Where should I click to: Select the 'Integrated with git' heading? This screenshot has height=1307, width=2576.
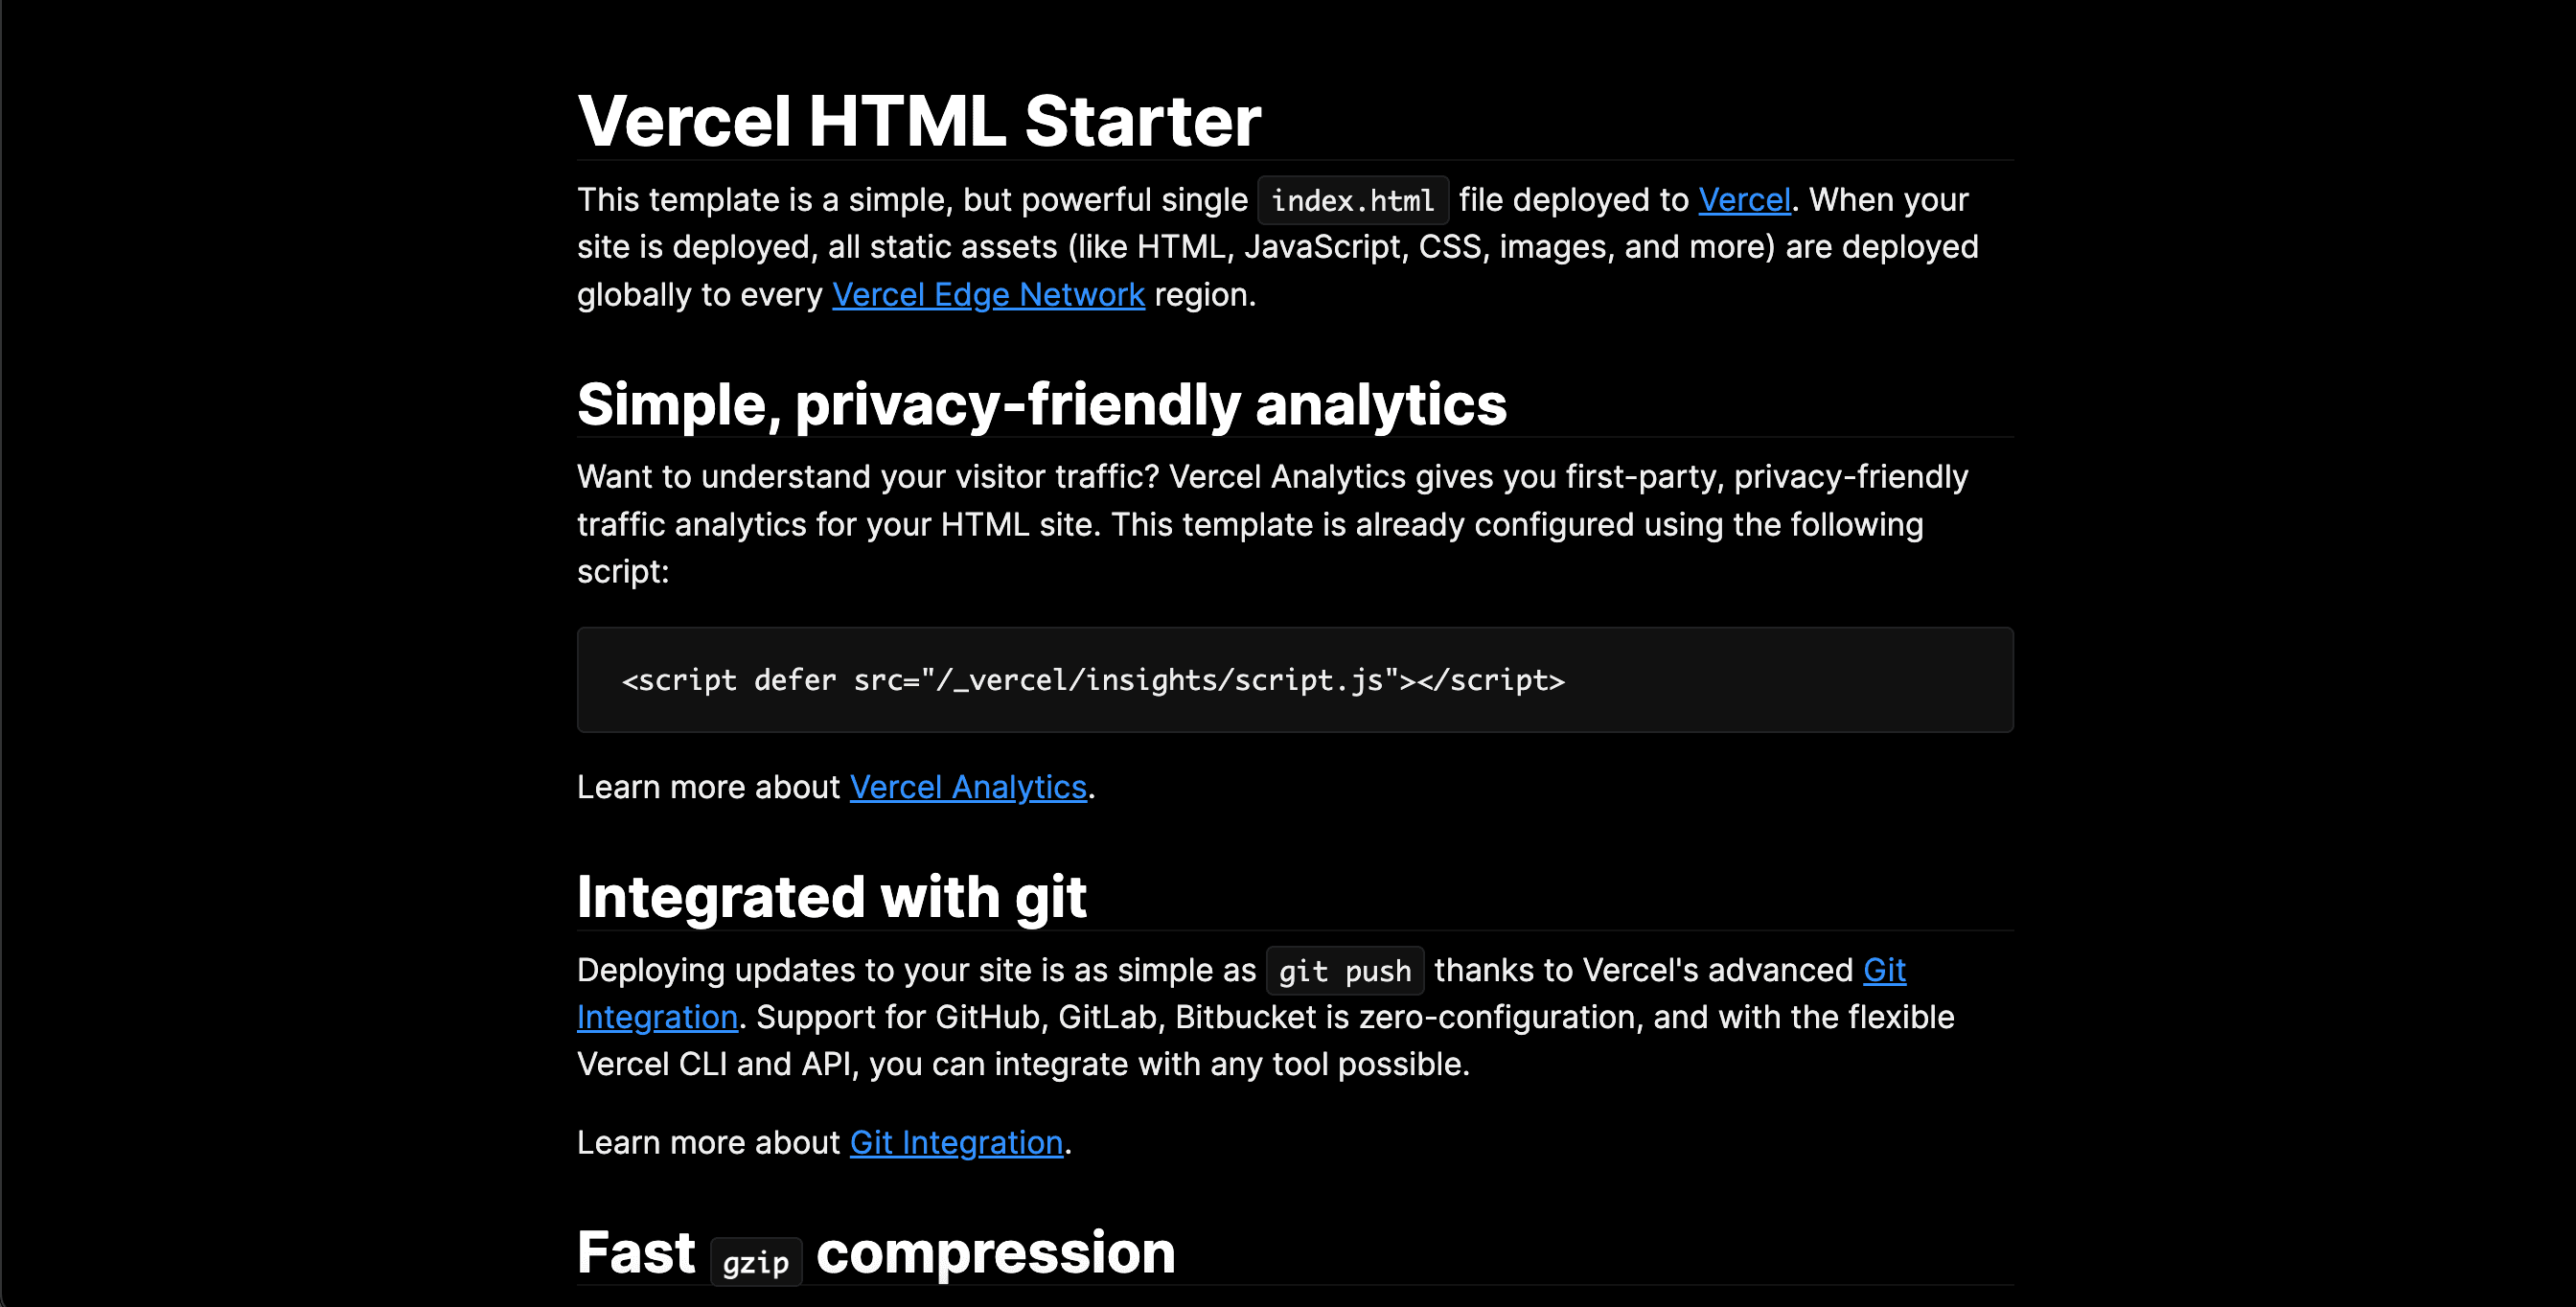click(x=831, y=897)
